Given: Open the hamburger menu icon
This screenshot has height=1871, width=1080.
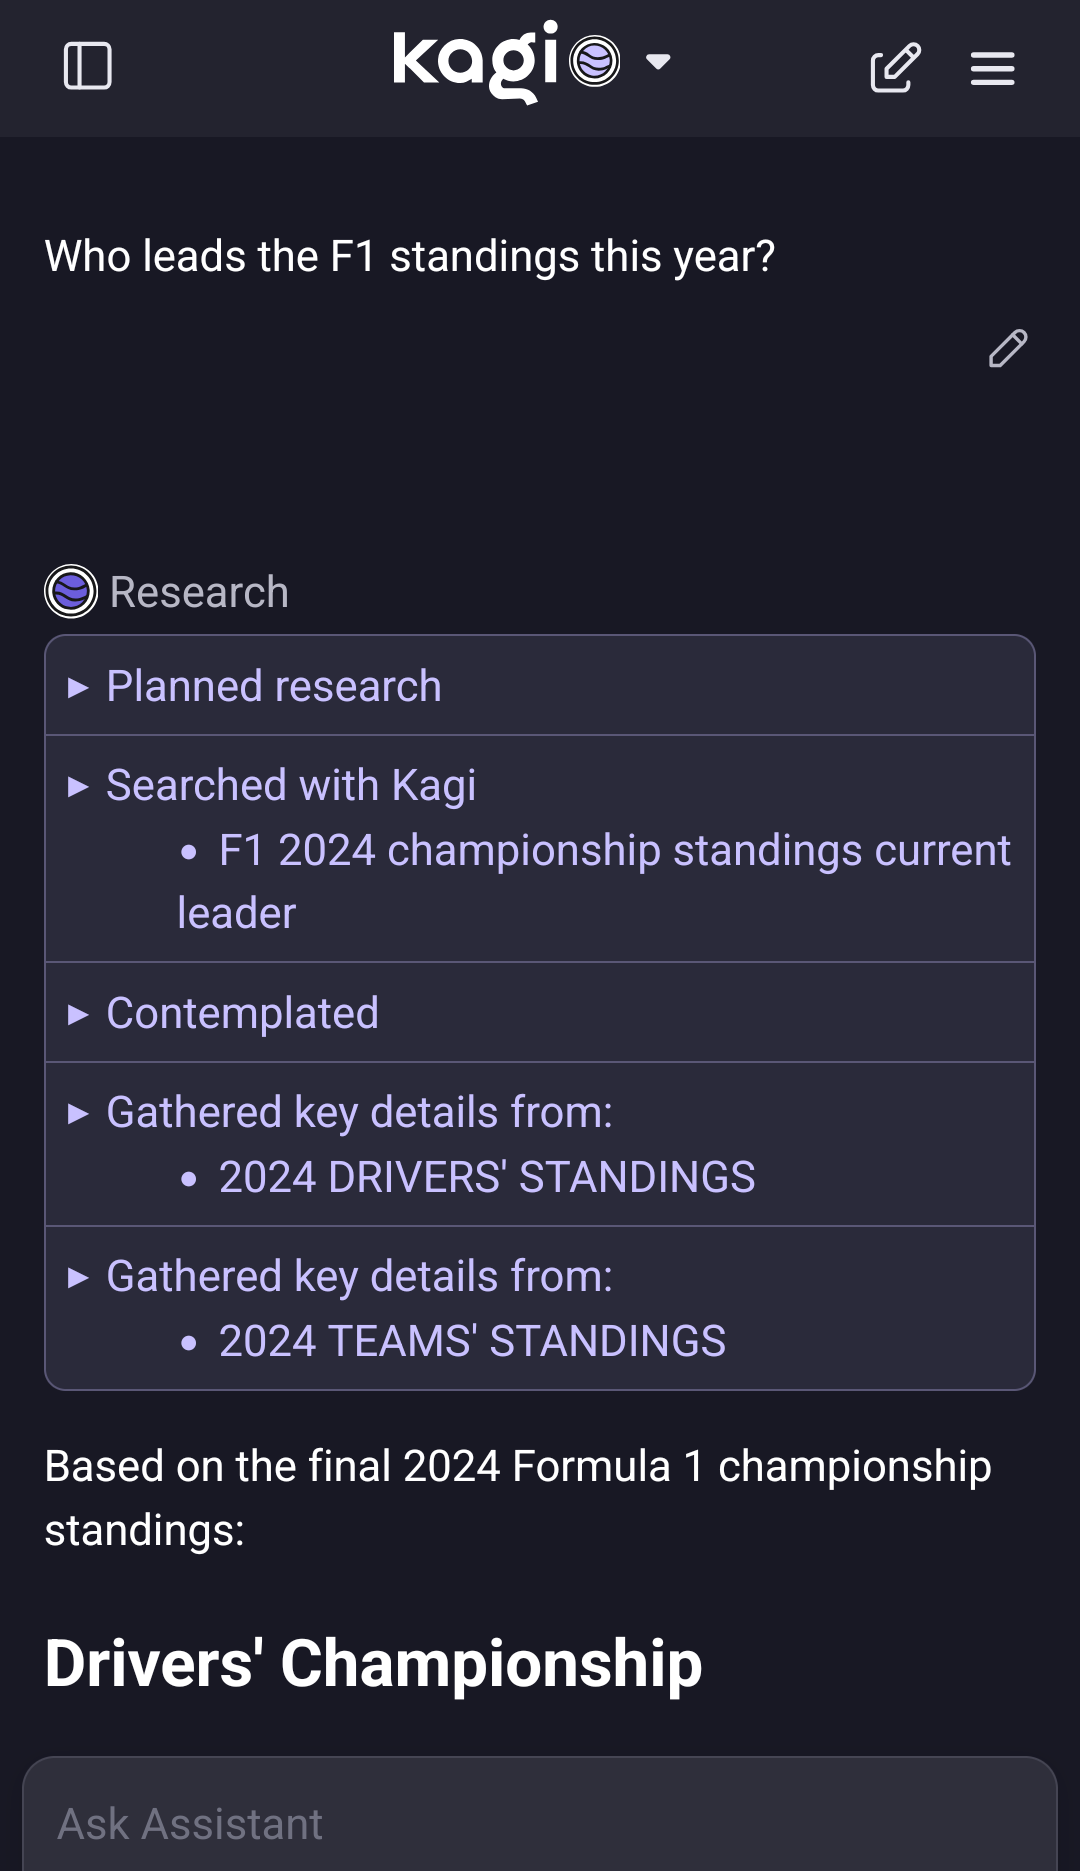Looking at the screenshot, I should tap(991, 67).
